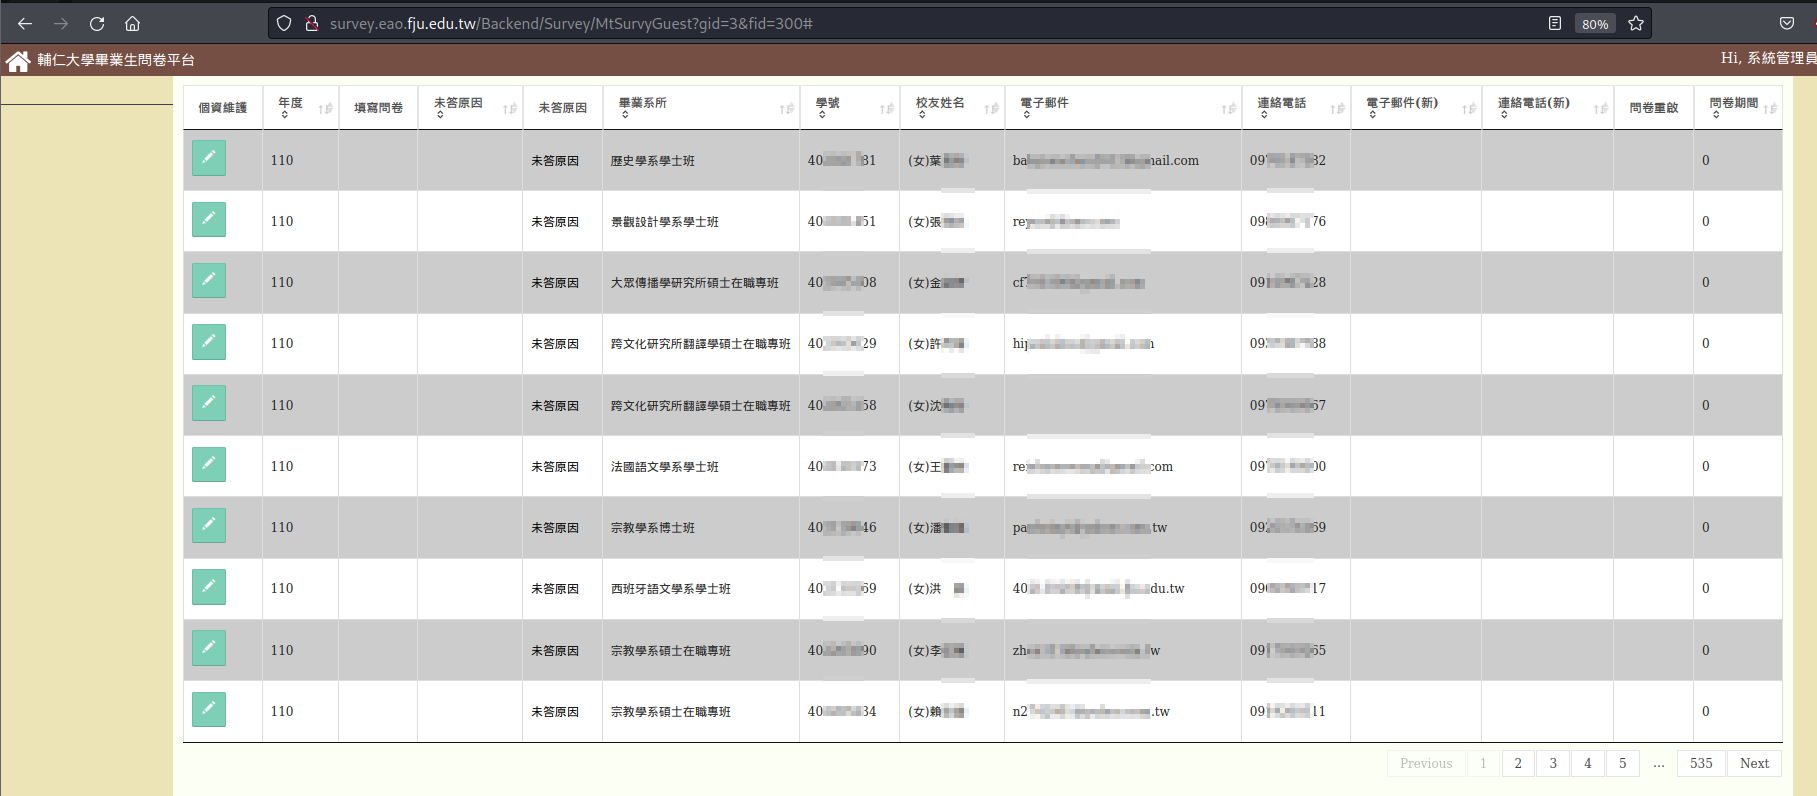This screenshot has width=1817, height=796.
Task: Edit record of (女)許 翻譯學碩士在職專班 row
Action: click(x=209, y=342)
